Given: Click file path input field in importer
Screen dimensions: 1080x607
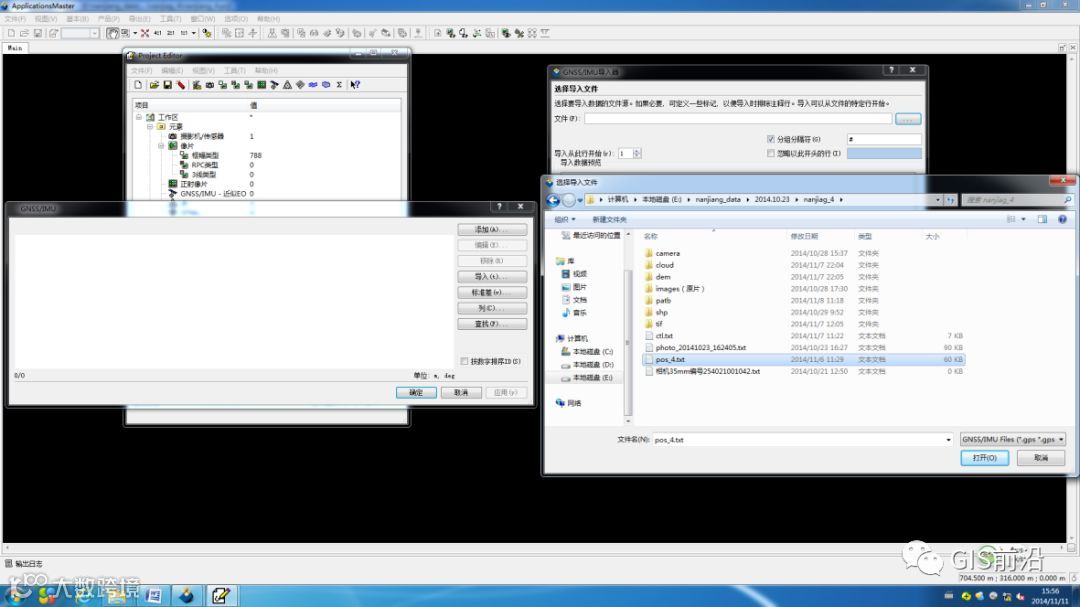Looking at the screenshot, I should [738, 119].
